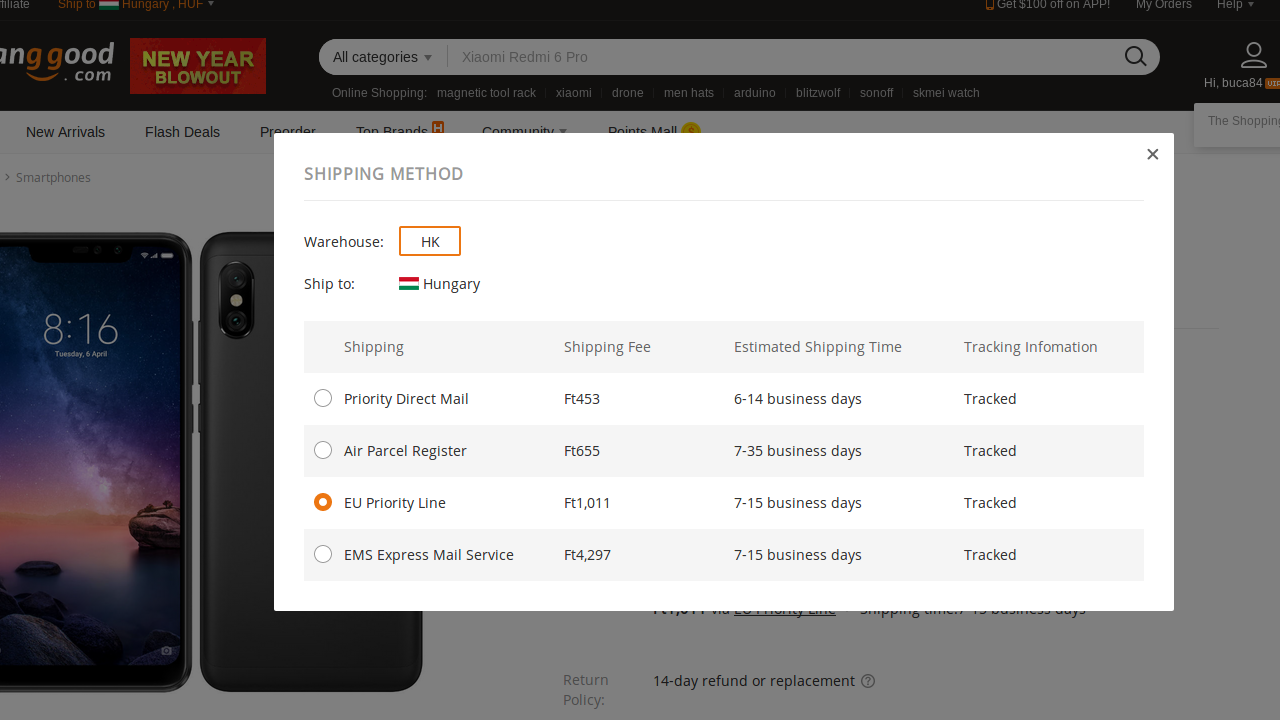Click the Return Policy help question icon
Viewport: 1280px width, 720px height.
pos(868,681)
